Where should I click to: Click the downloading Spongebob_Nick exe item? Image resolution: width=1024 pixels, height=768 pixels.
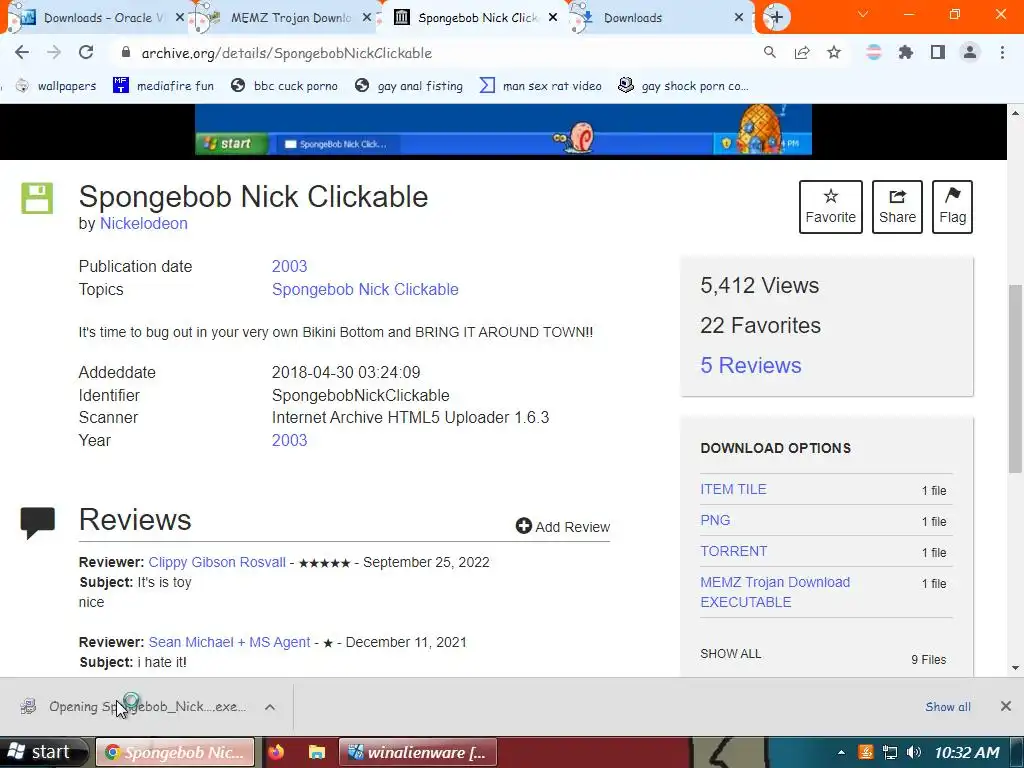[x=134, y=707]
